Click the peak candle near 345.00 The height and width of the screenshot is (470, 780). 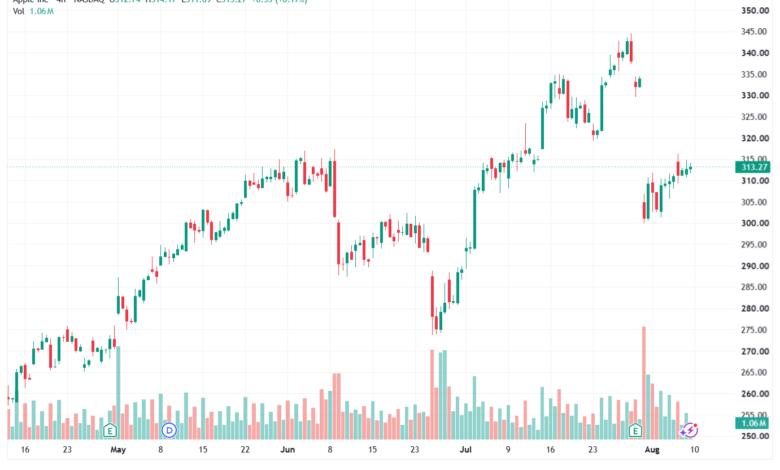click(x=631, y=51)
